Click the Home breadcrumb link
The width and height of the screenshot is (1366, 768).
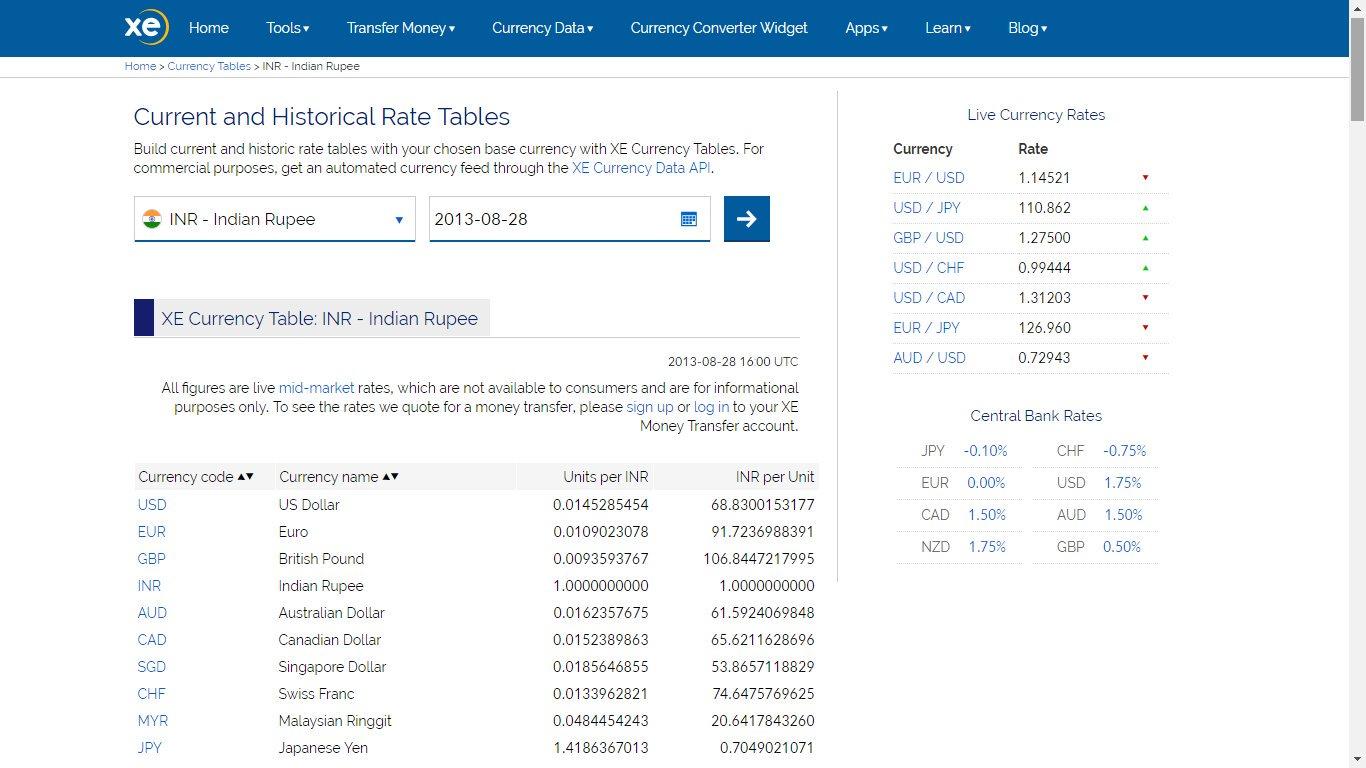pos(140,66)
